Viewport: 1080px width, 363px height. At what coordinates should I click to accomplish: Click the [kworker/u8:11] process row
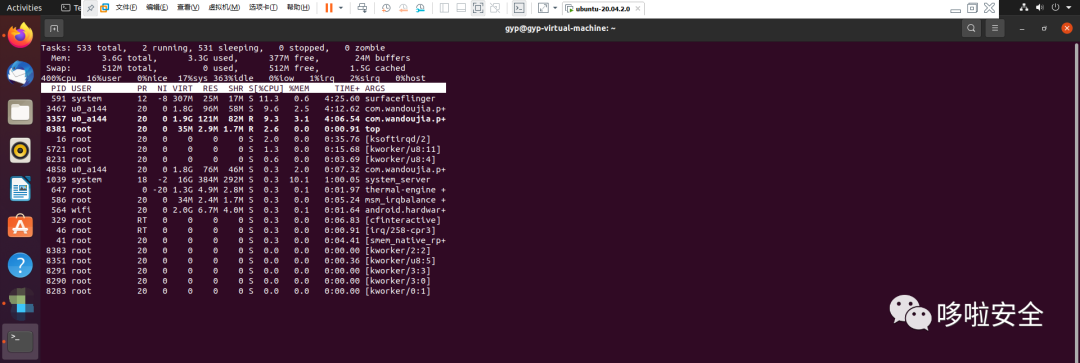click(x=243, y=149)
